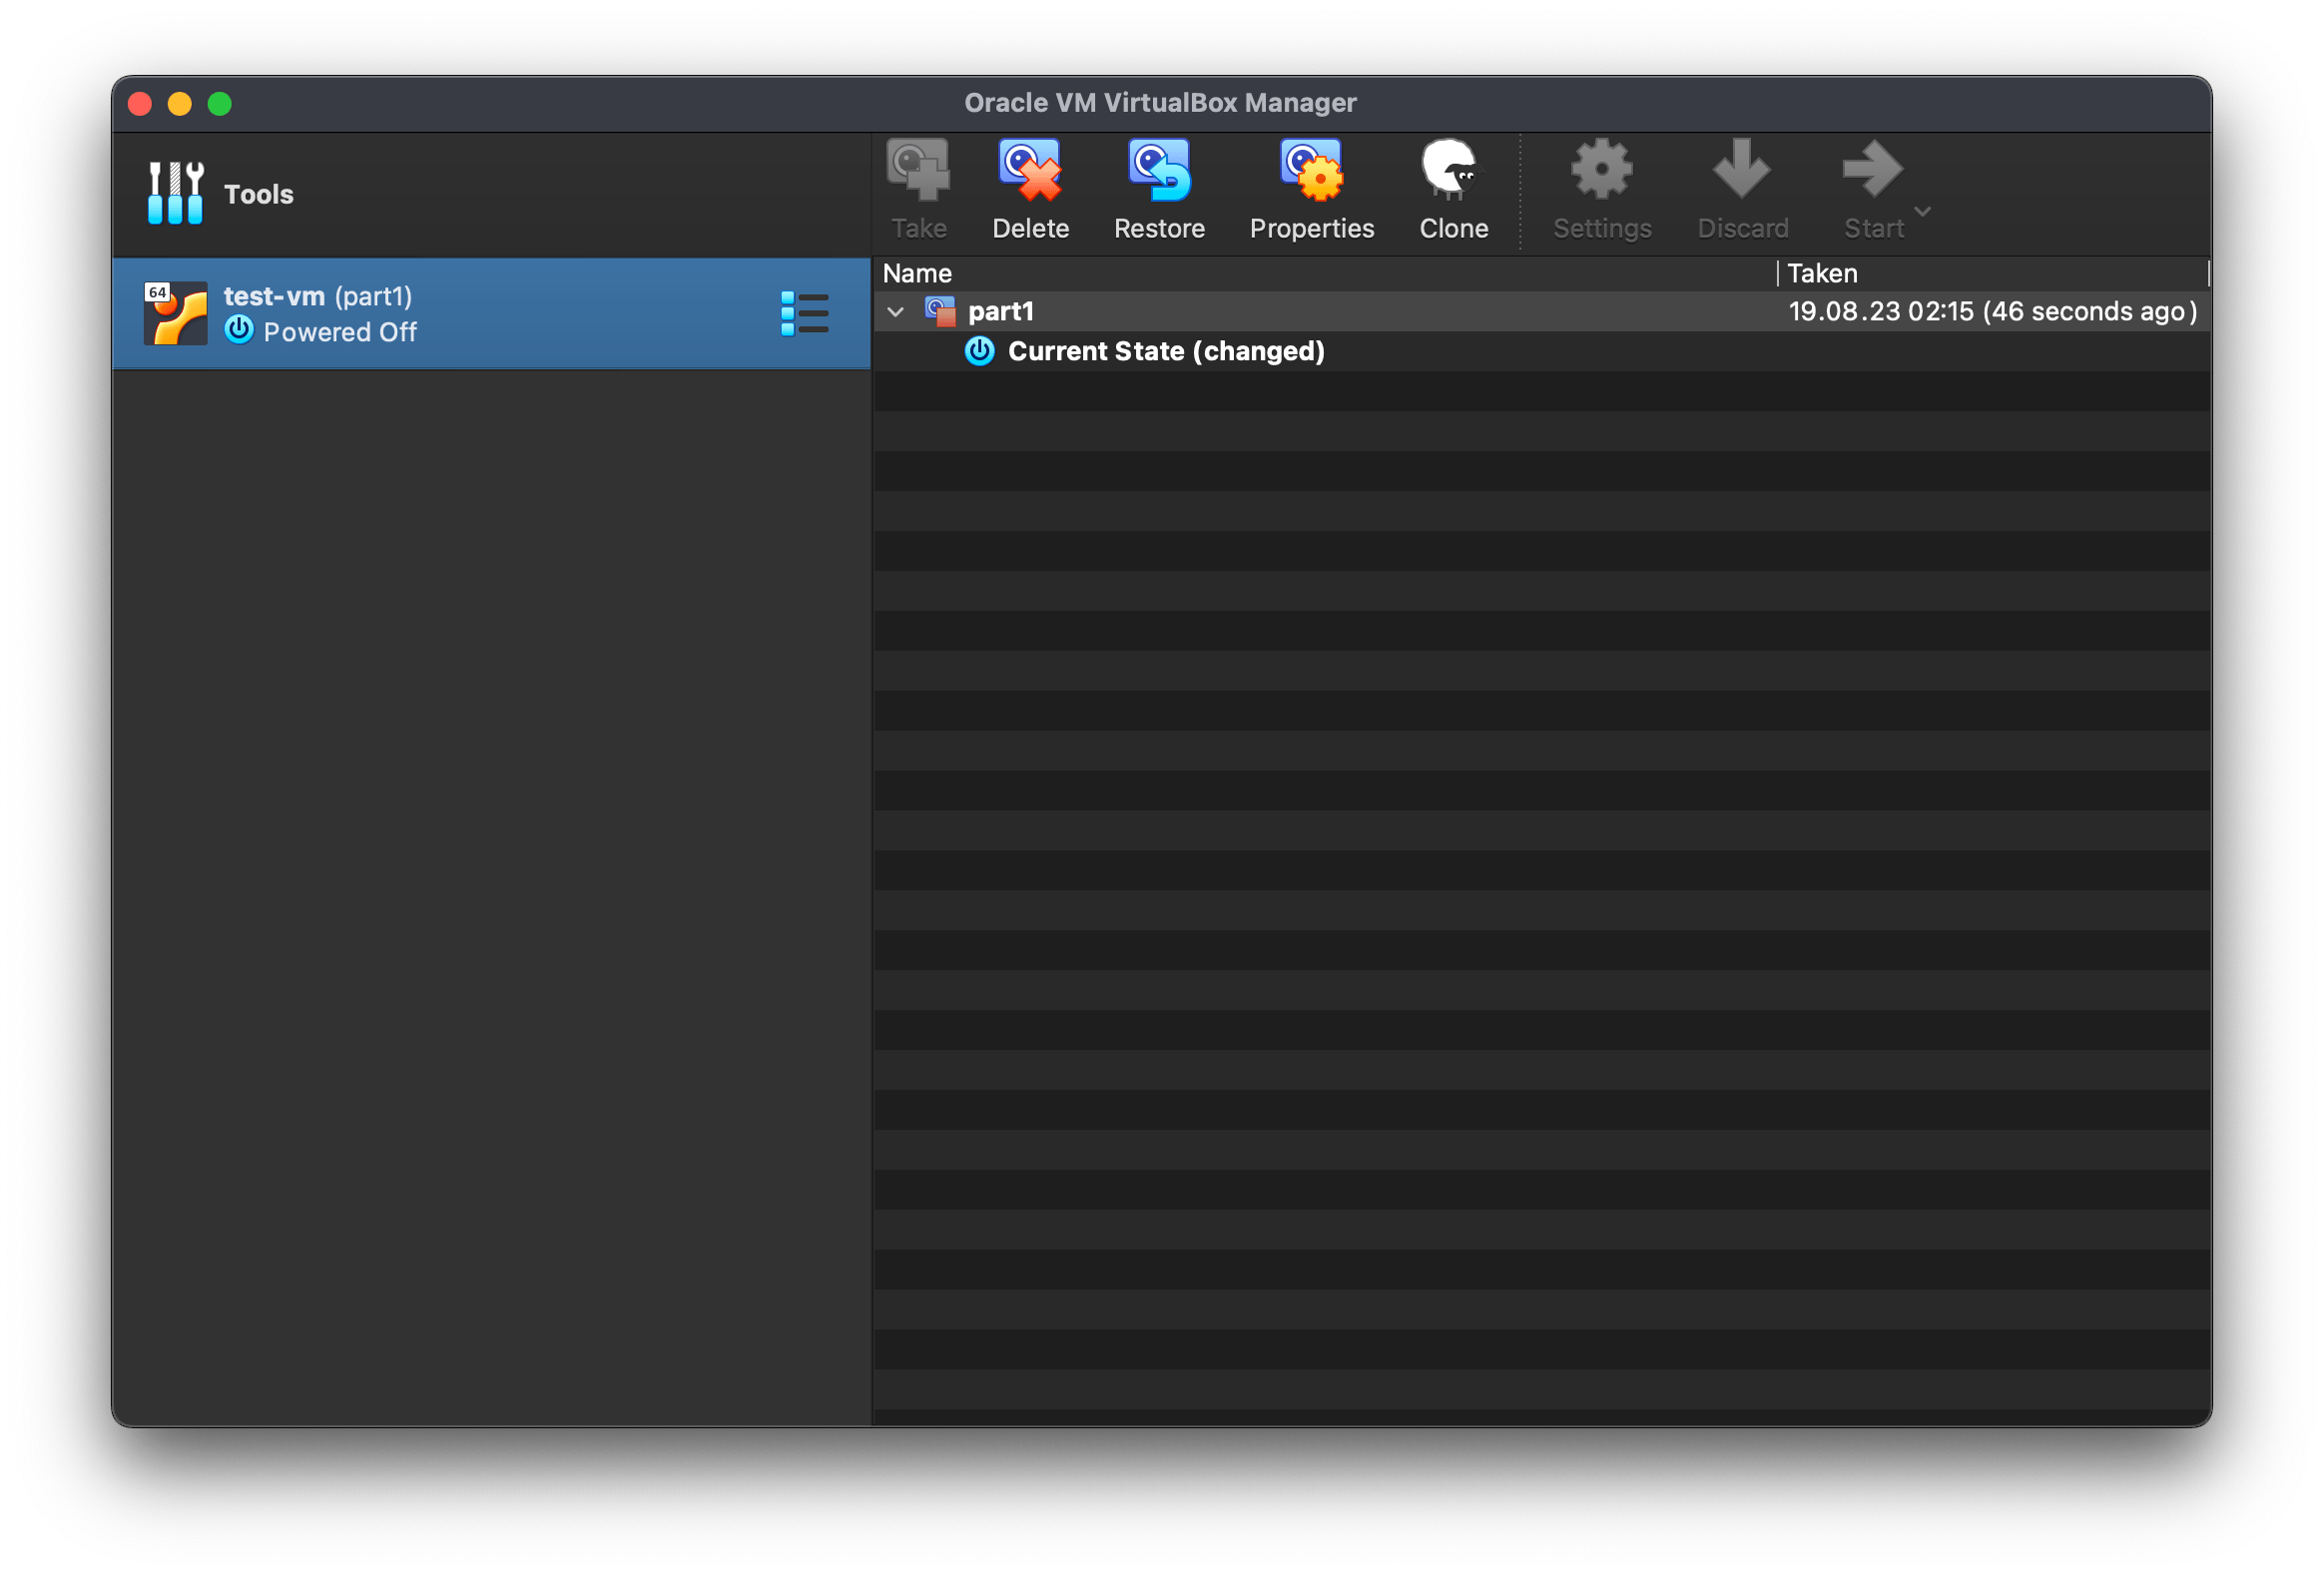Viewport: 2324px width, 1575px height.
Task: Select the Current State (changed) item
Action: 1165,352
